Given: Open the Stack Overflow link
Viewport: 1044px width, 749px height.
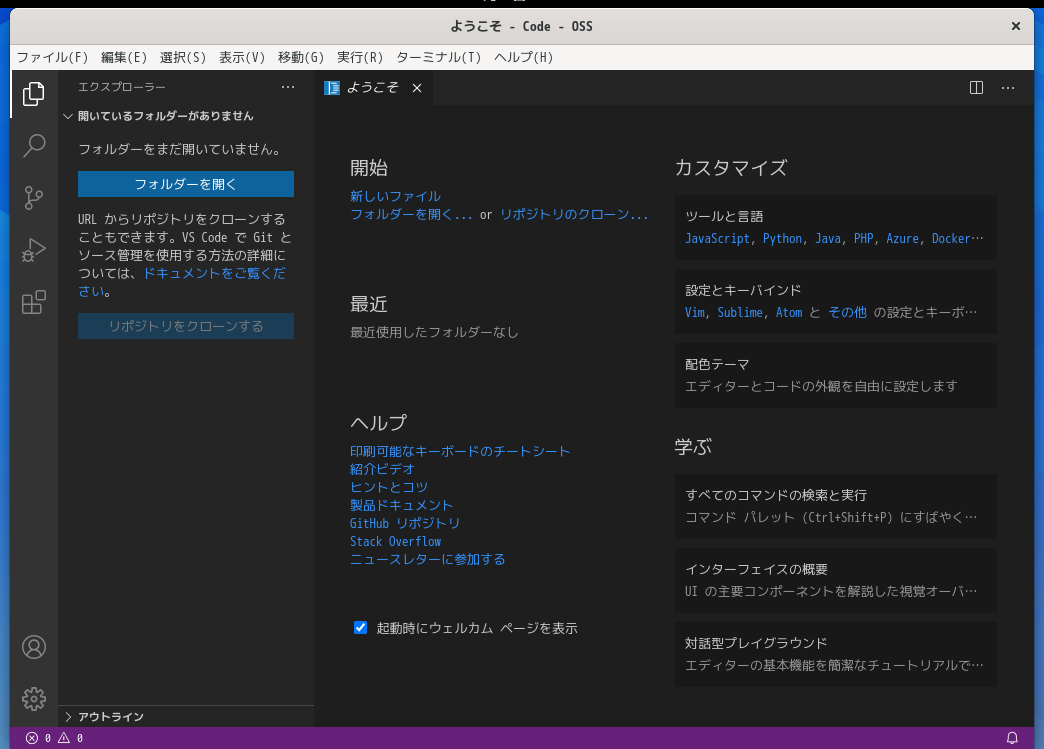Looking at the screenshot, I should click(x=395, y=541).
